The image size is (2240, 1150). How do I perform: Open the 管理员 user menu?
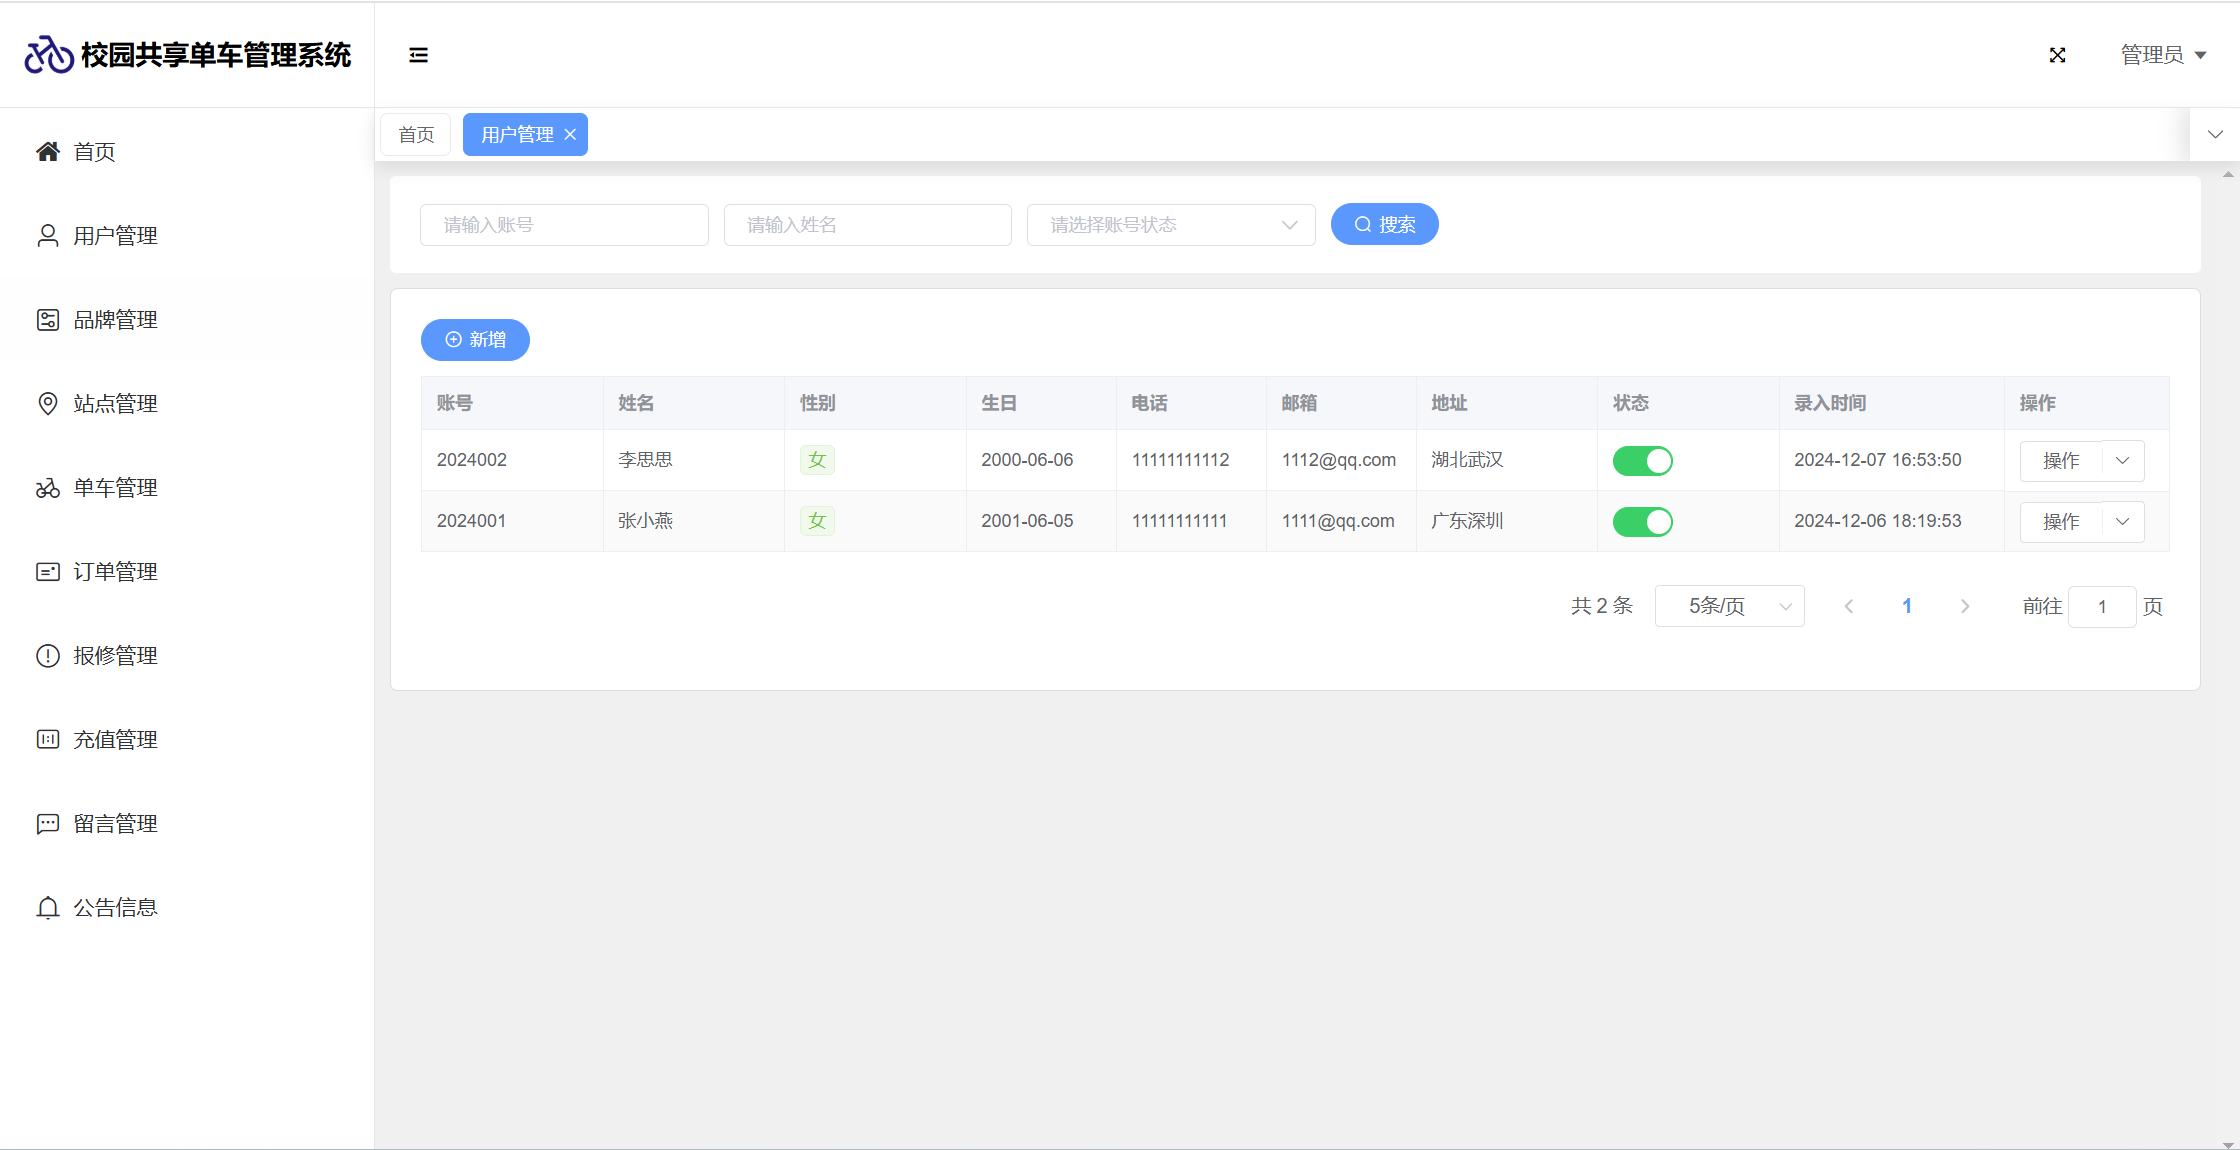[2163, 55]
